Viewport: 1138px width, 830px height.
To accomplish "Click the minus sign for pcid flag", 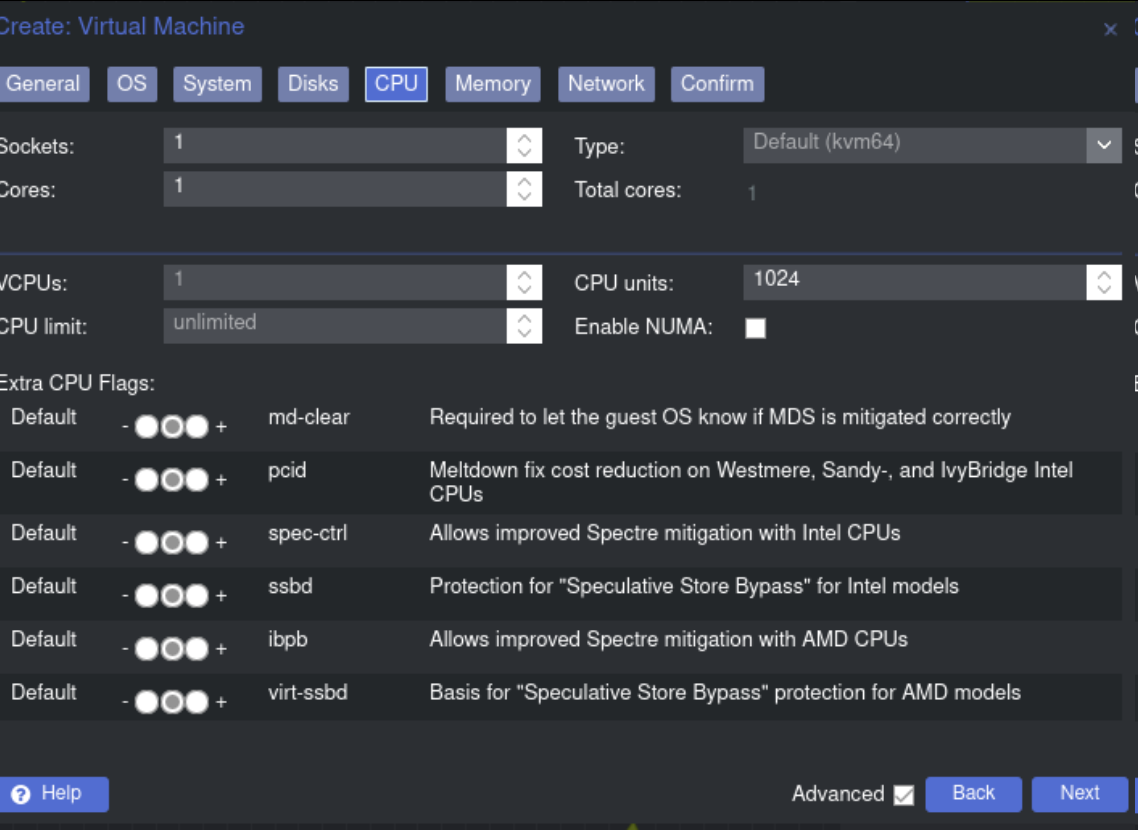I will tap(125, 481).
